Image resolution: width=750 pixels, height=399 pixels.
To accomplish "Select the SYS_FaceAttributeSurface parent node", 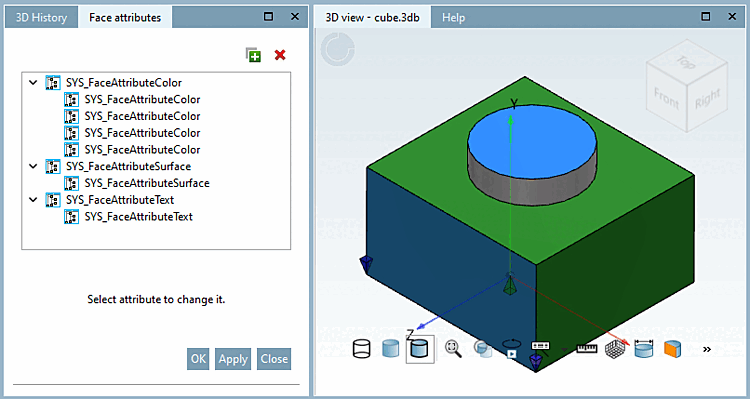I will (x=129, y=166).
